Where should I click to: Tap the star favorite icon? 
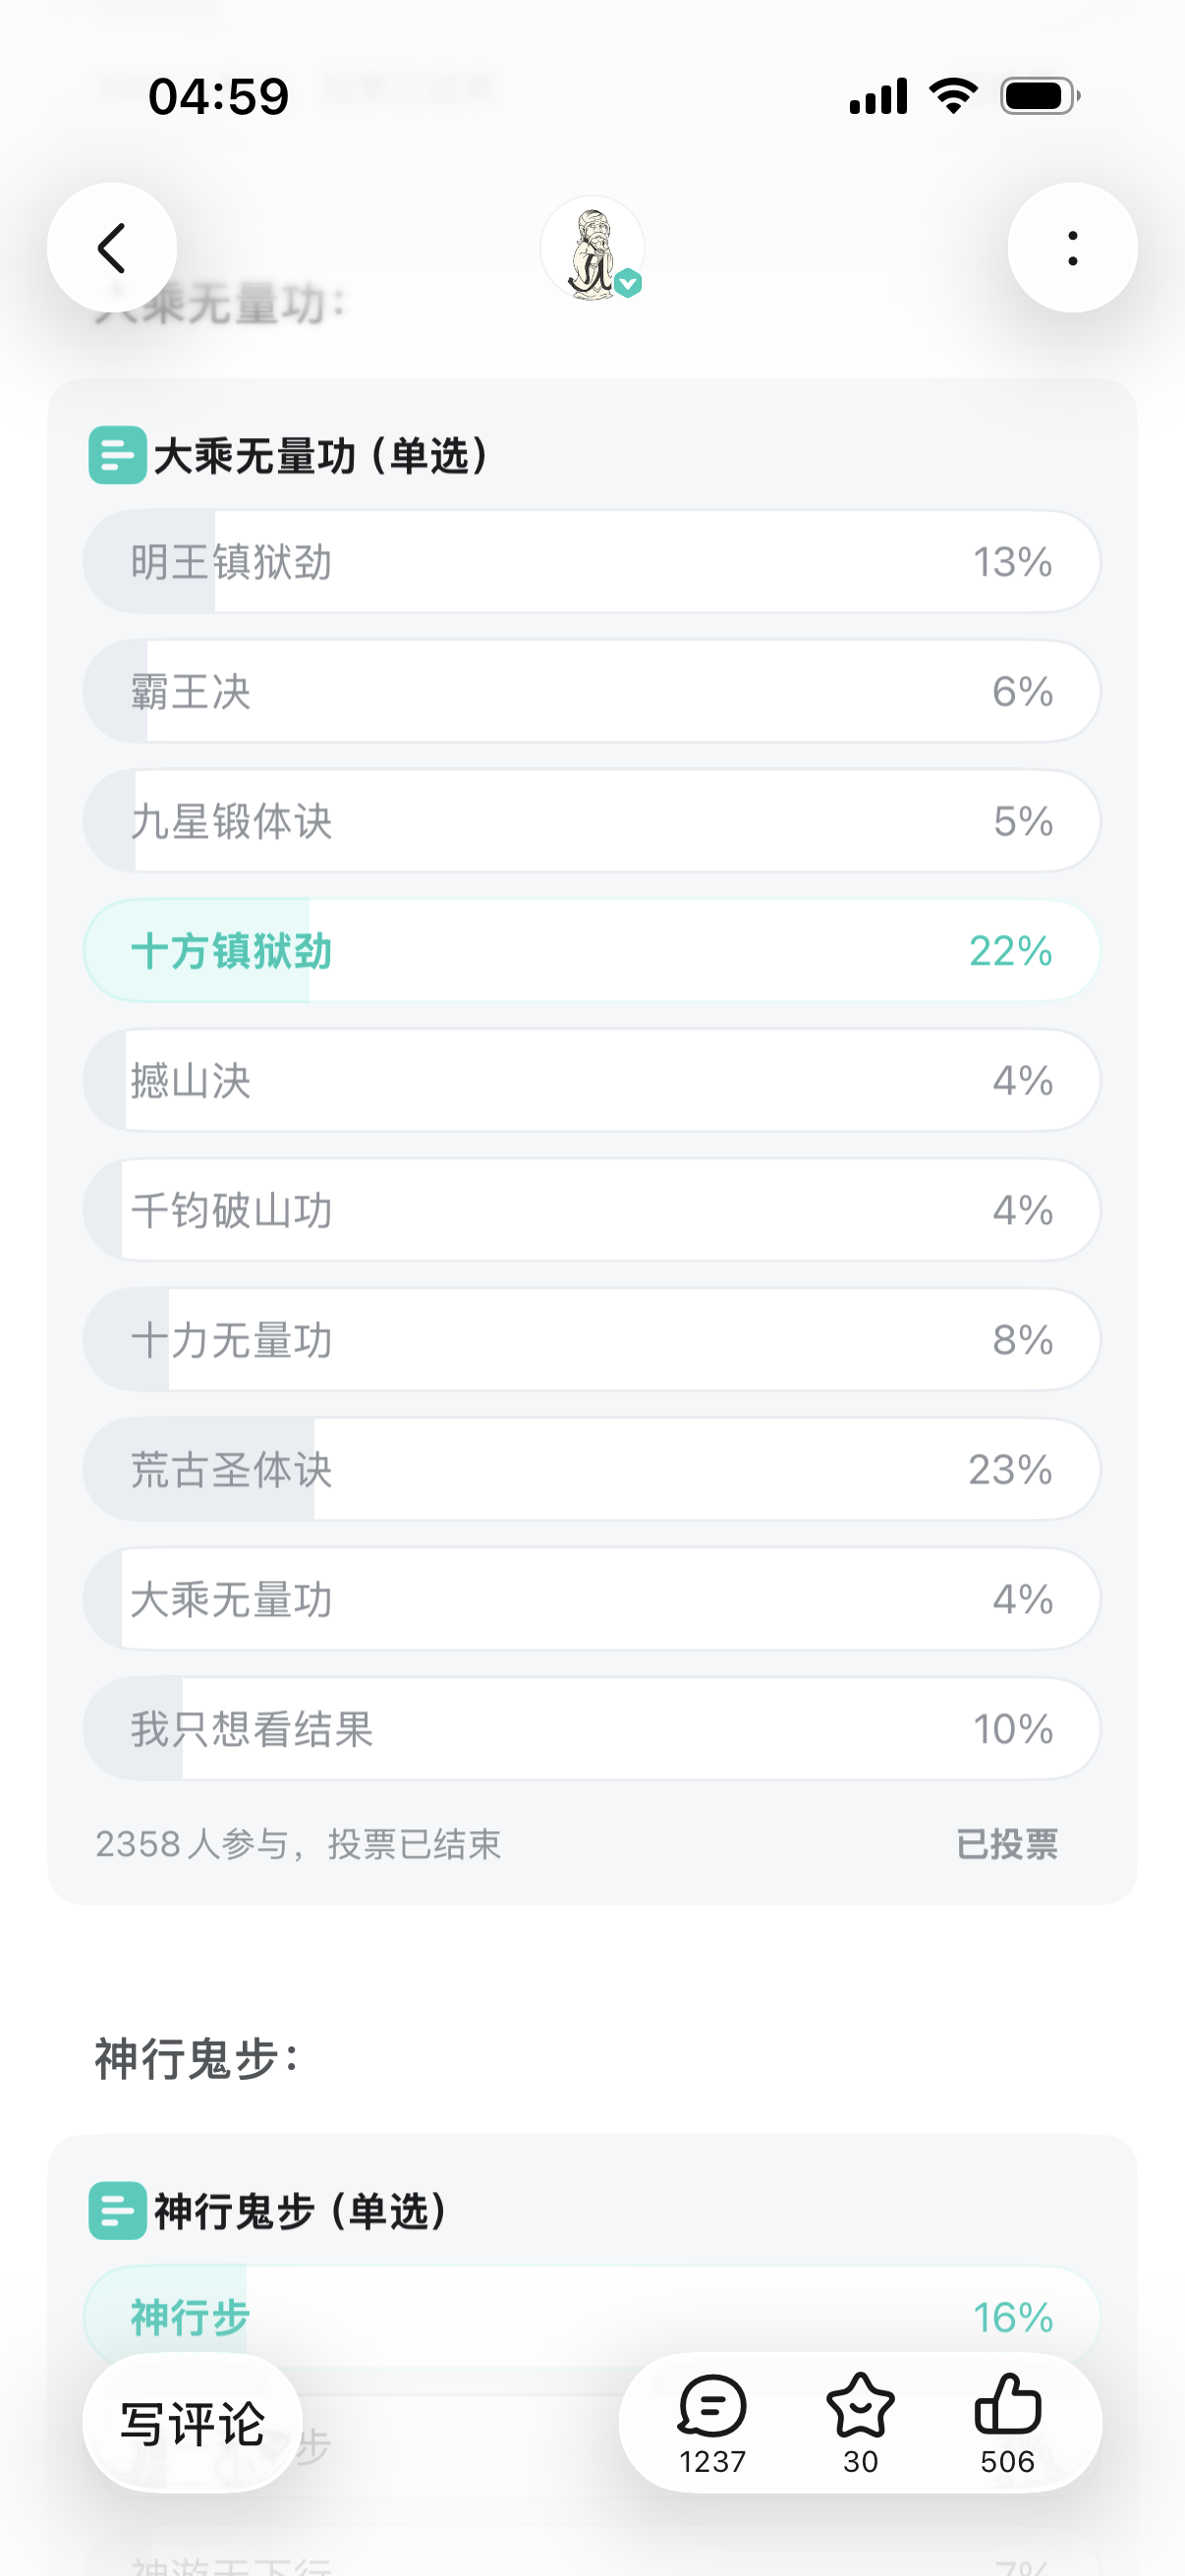click(860, 2408)
